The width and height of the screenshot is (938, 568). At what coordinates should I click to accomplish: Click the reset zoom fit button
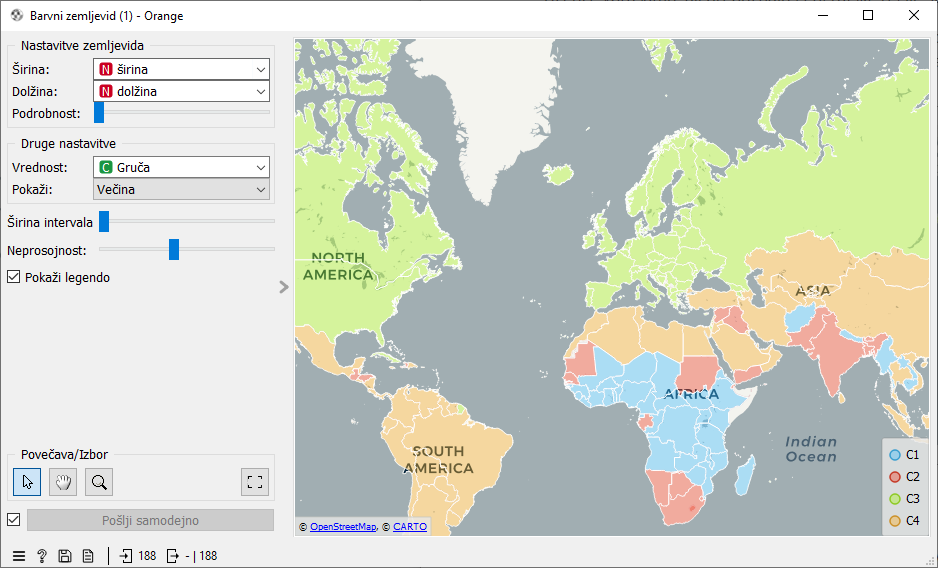[x=255, y=482]
